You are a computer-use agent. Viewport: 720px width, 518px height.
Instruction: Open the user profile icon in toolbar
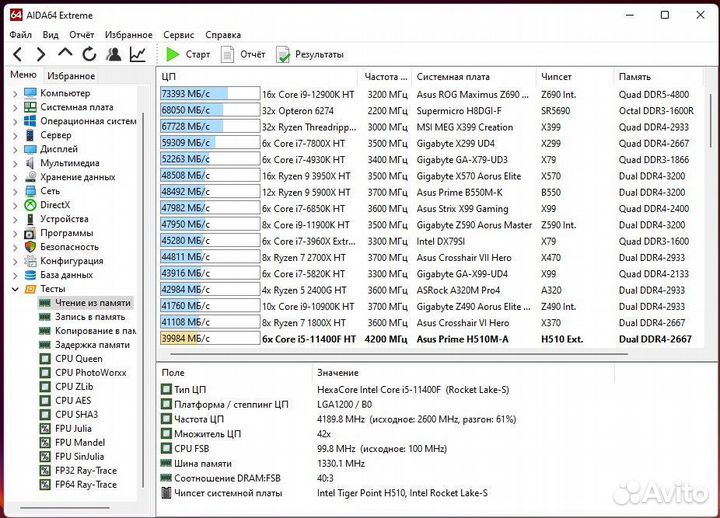[113, 54]
